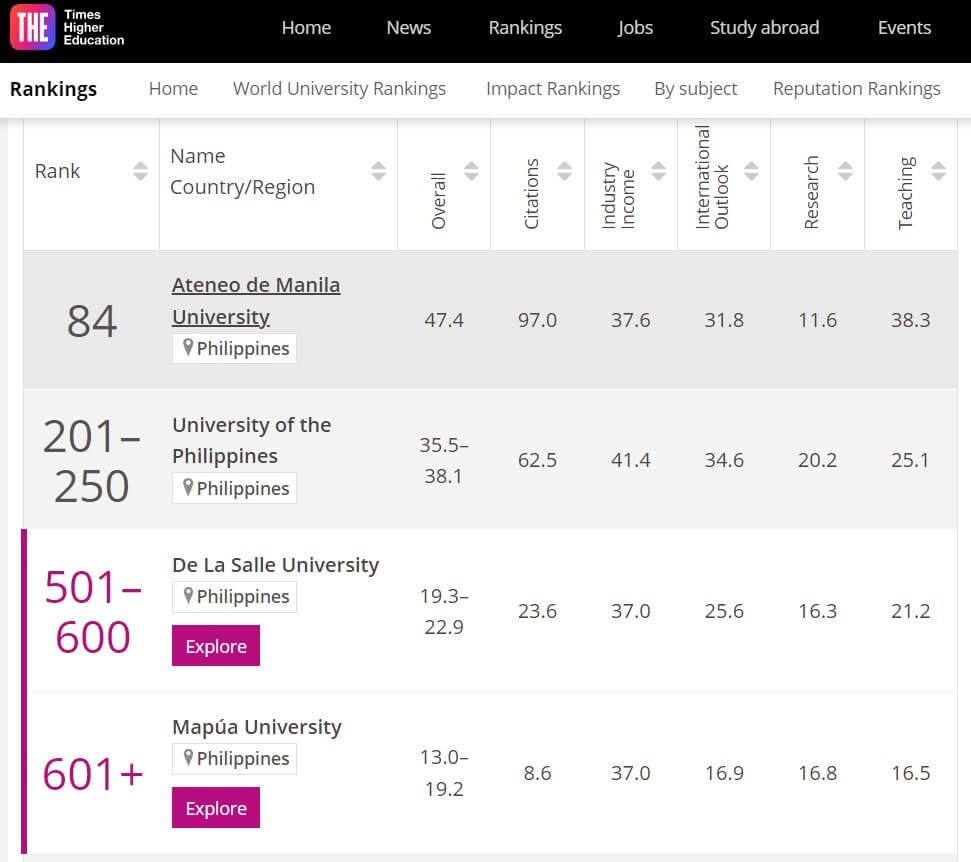971x862 pixels.
Task: Open Rankings in top navigation
Action: [525, 28]
